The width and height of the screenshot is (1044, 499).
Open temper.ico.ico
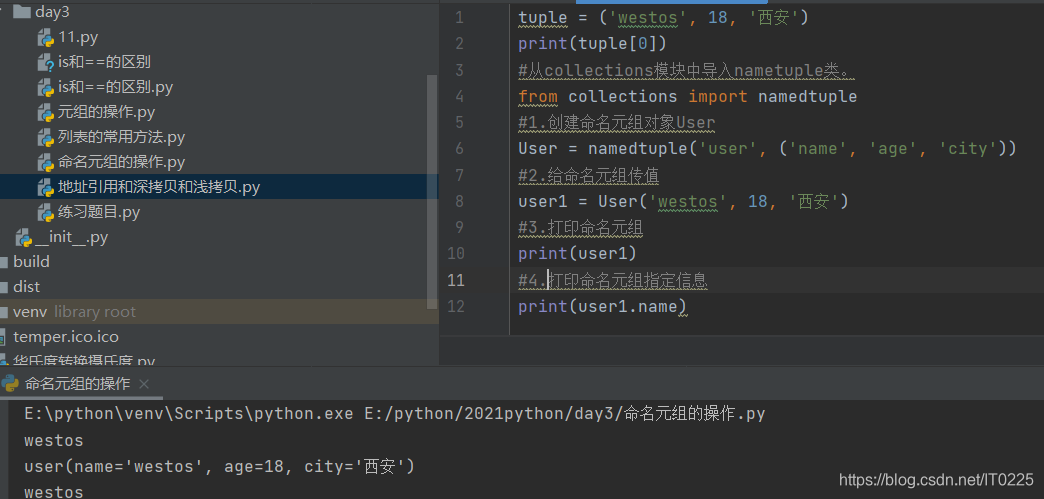(66, 336)
